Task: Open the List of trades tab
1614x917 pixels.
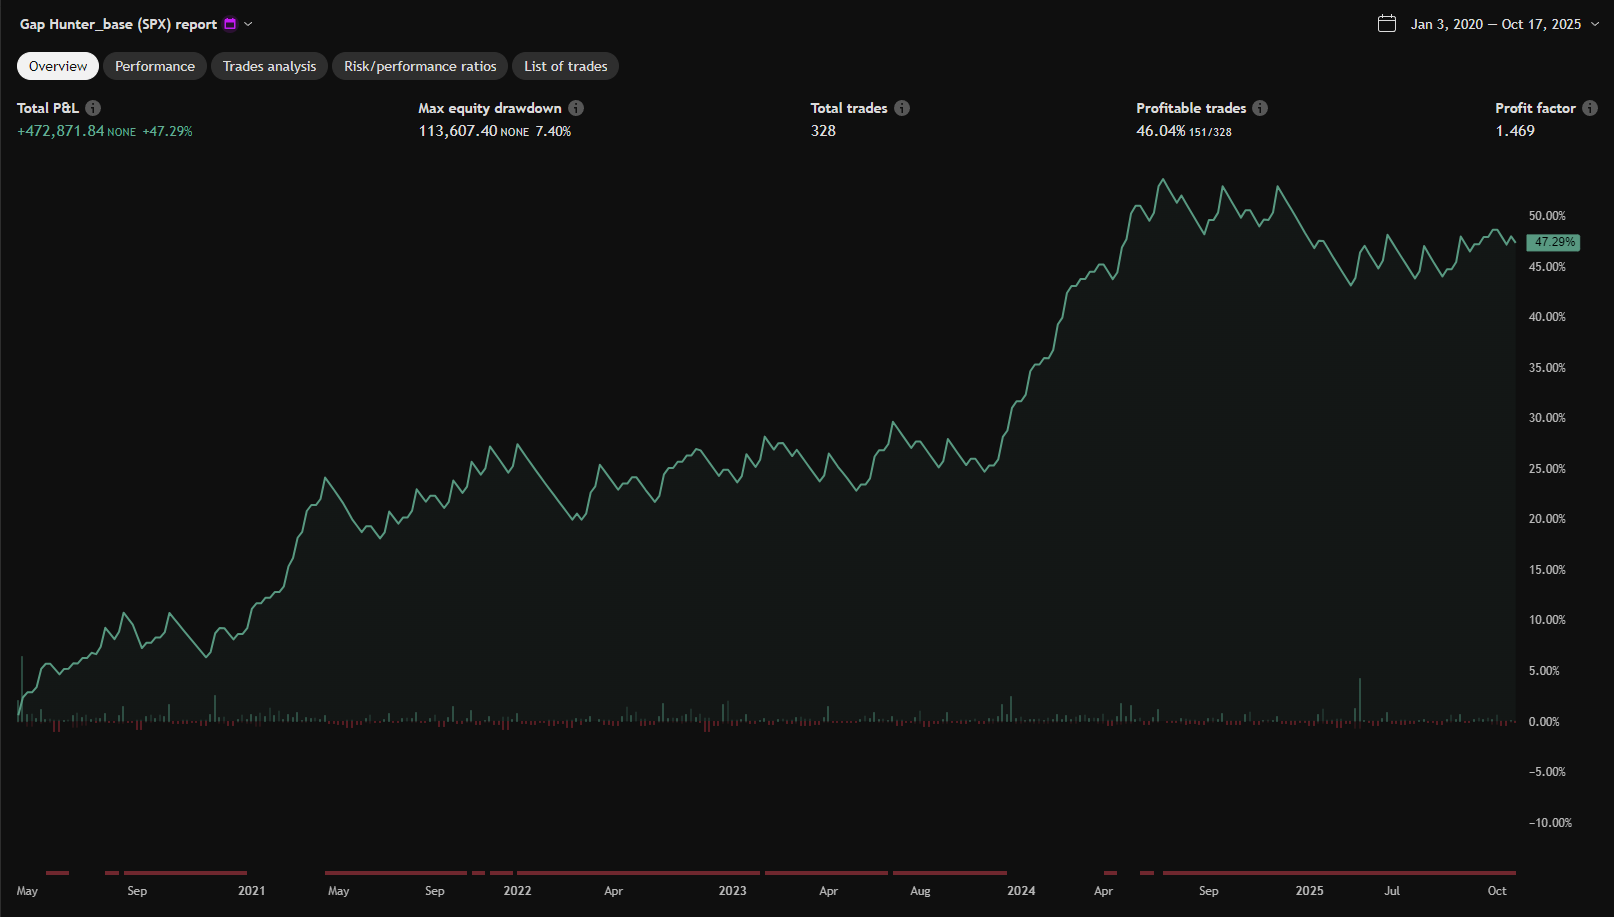Action: (565, 66)
